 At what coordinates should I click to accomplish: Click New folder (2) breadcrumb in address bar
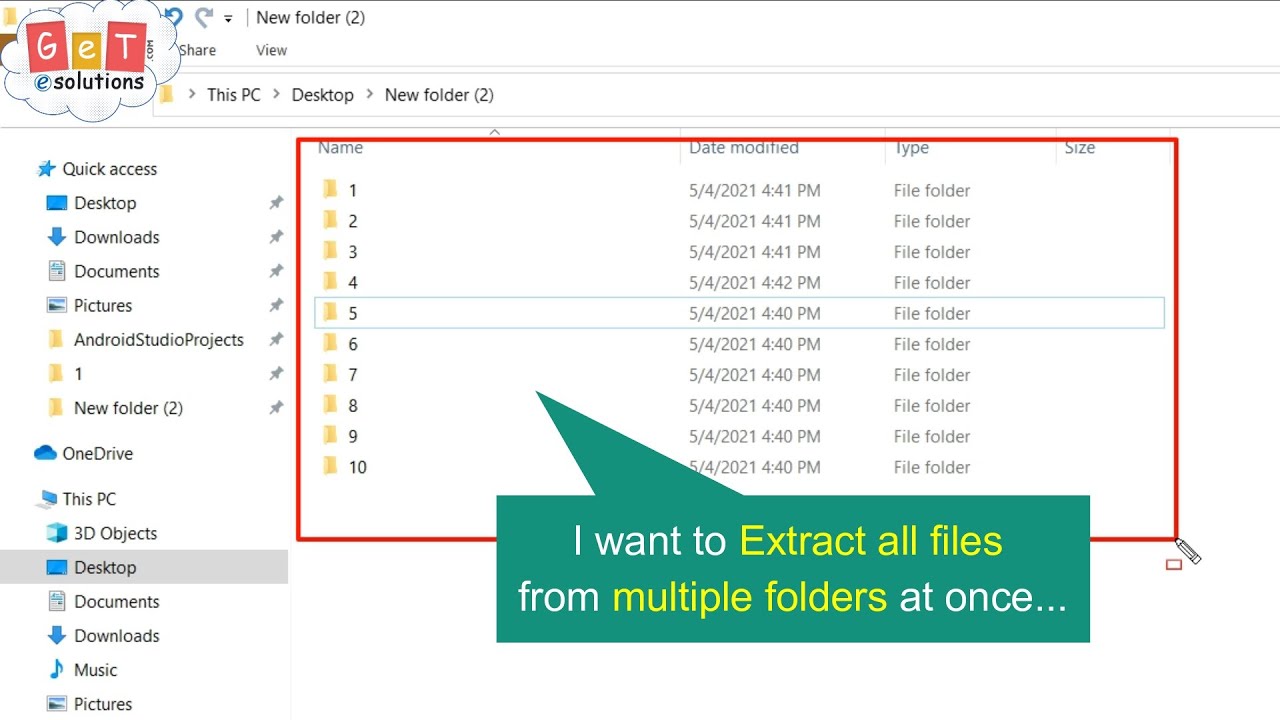439,95
